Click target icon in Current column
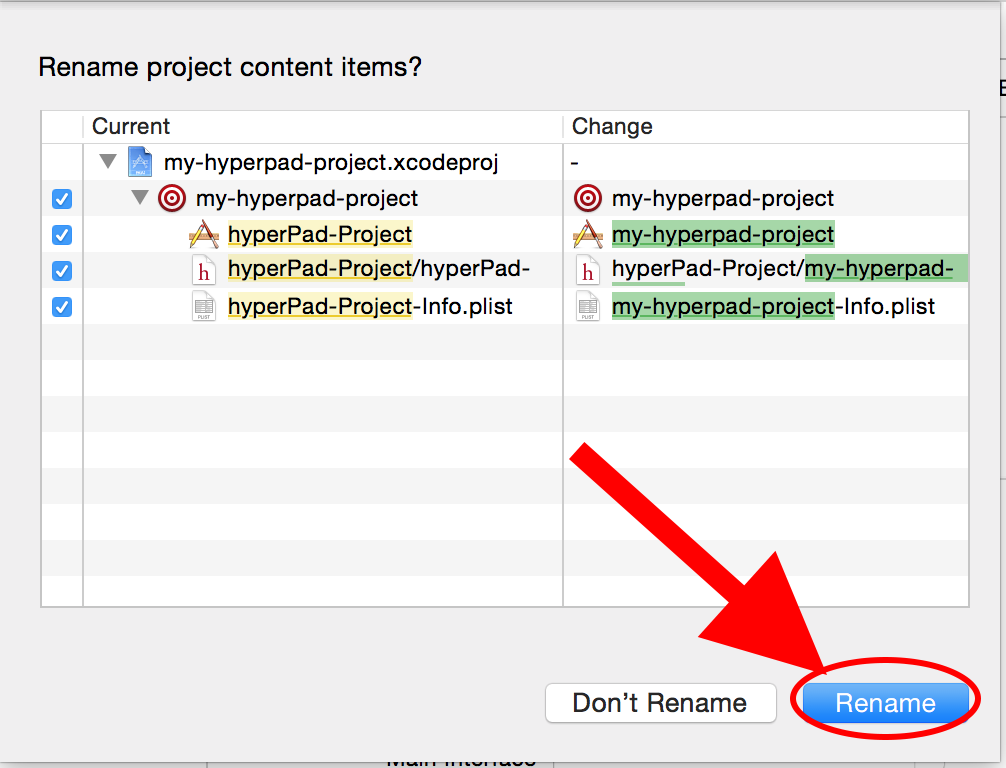This screenshot has width=1006, height=768. tap(172, 198)
